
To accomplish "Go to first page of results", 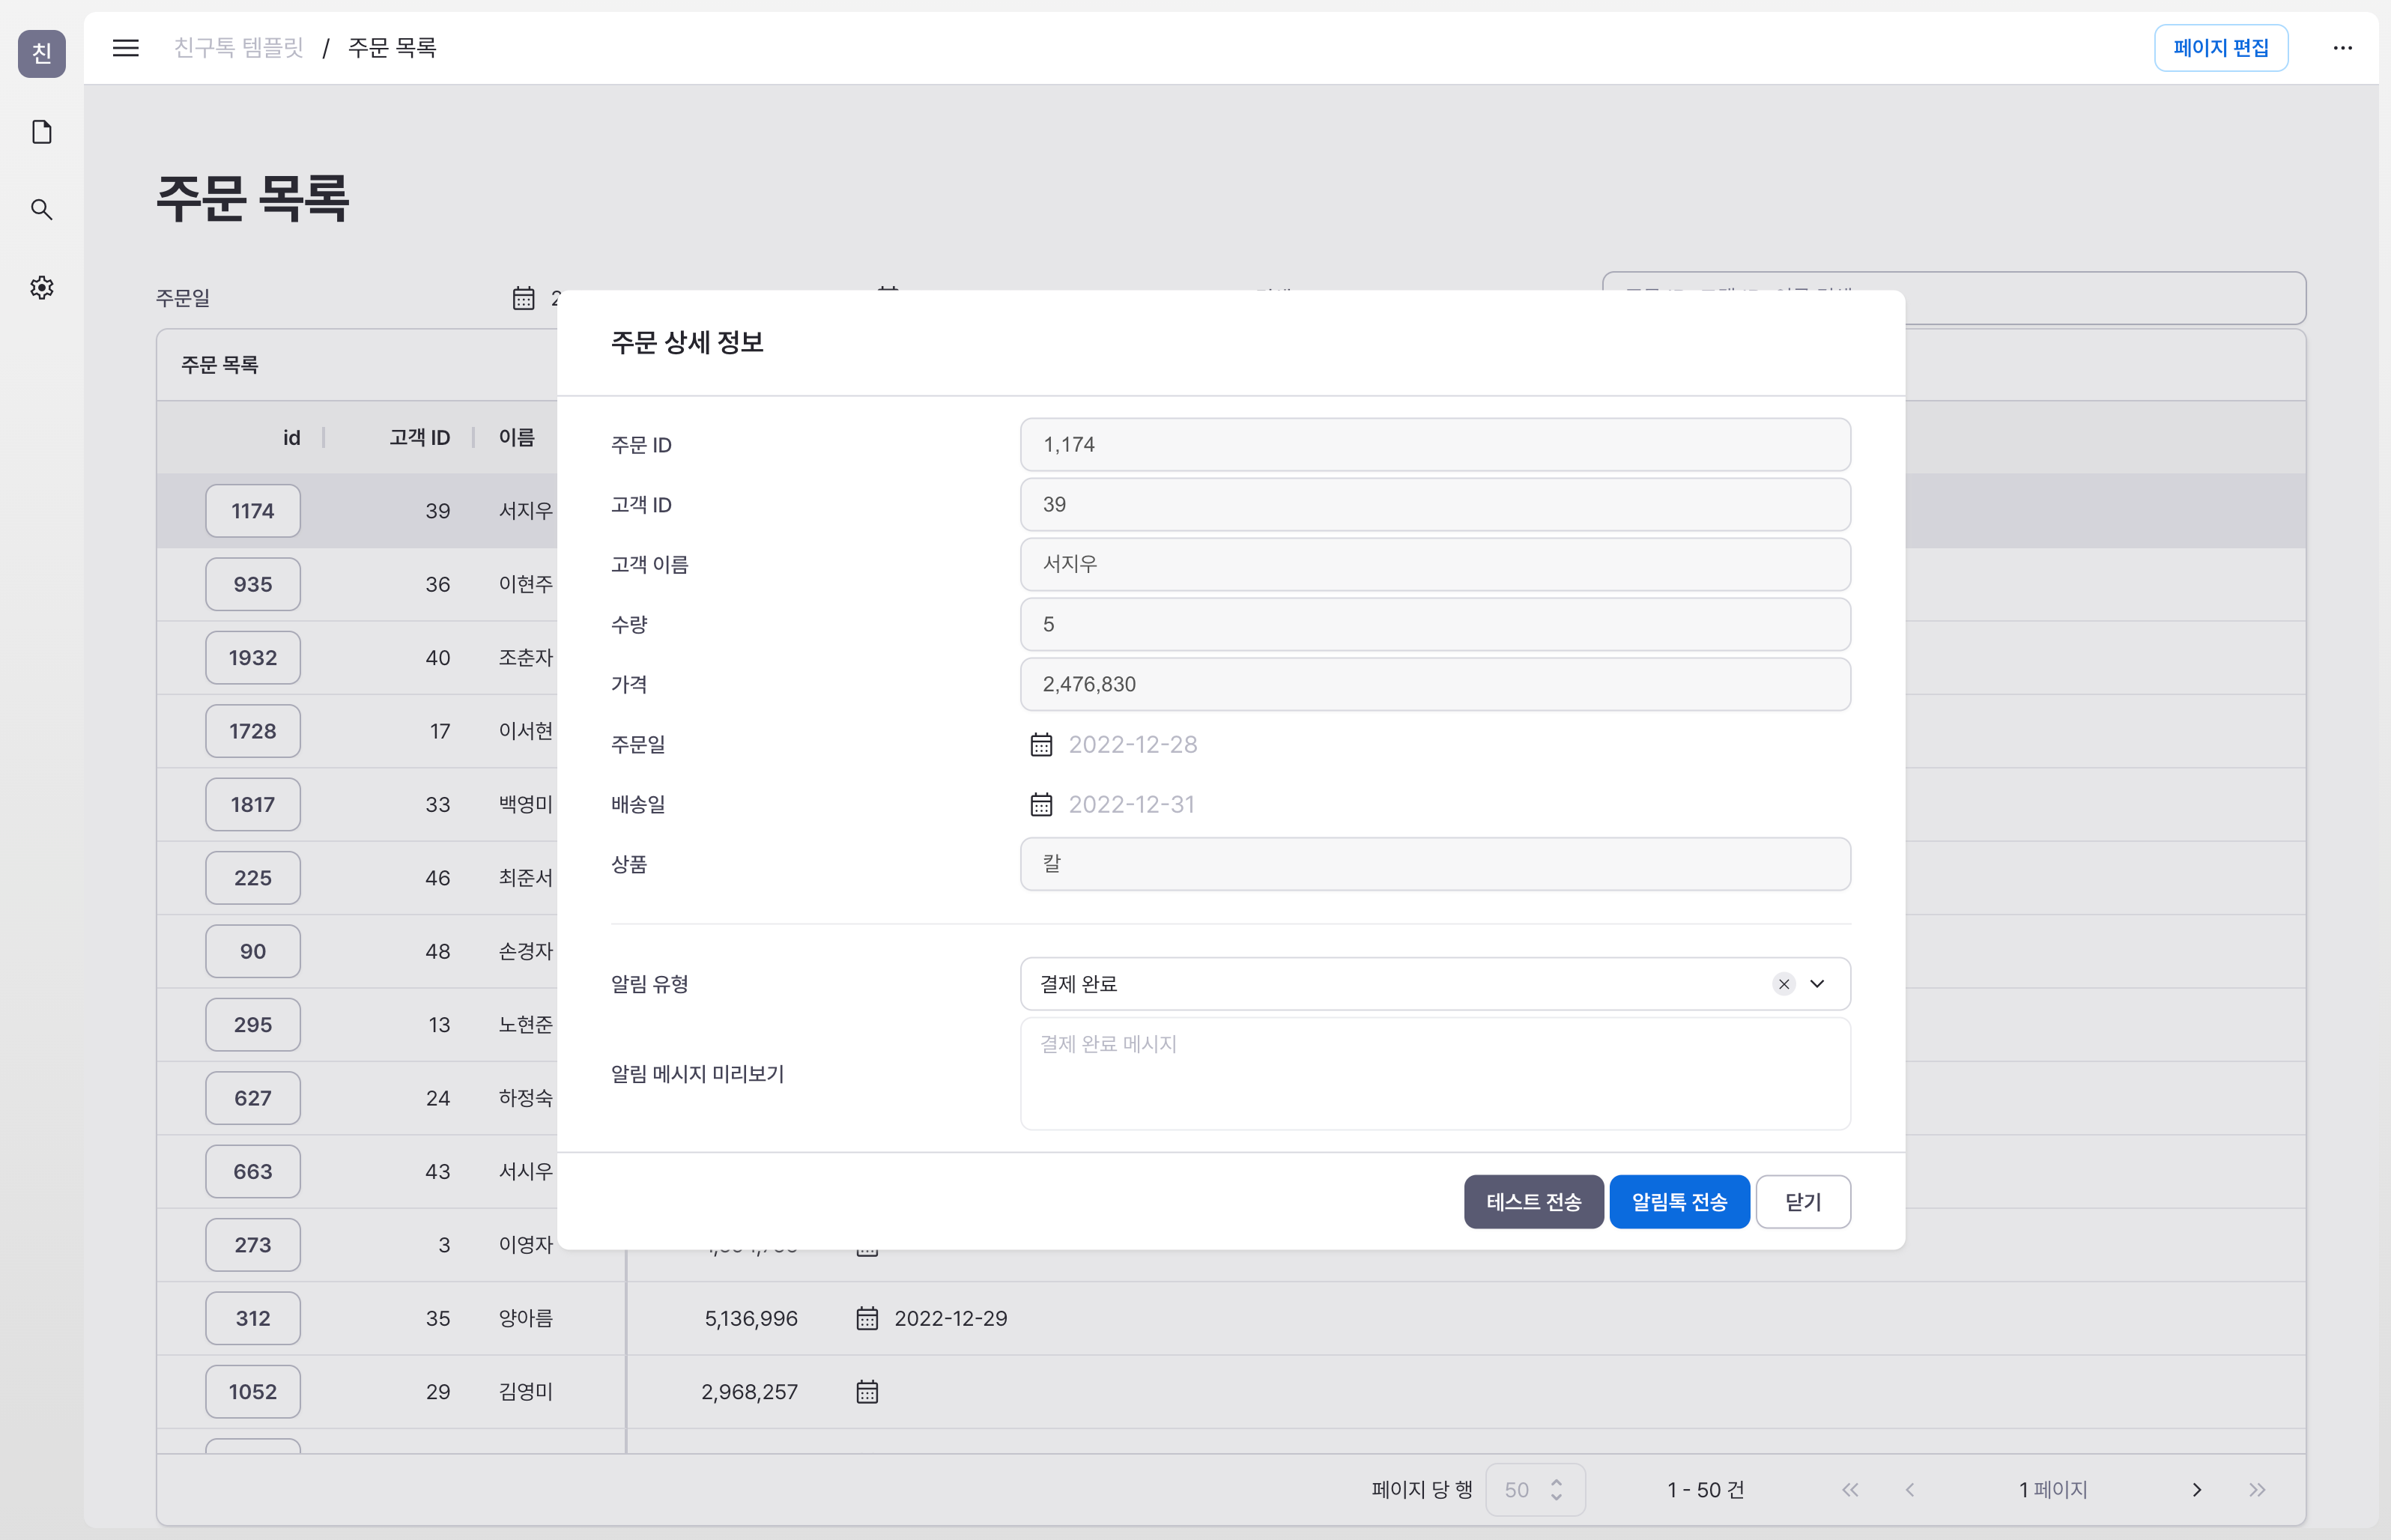I will point(1850,1490).
